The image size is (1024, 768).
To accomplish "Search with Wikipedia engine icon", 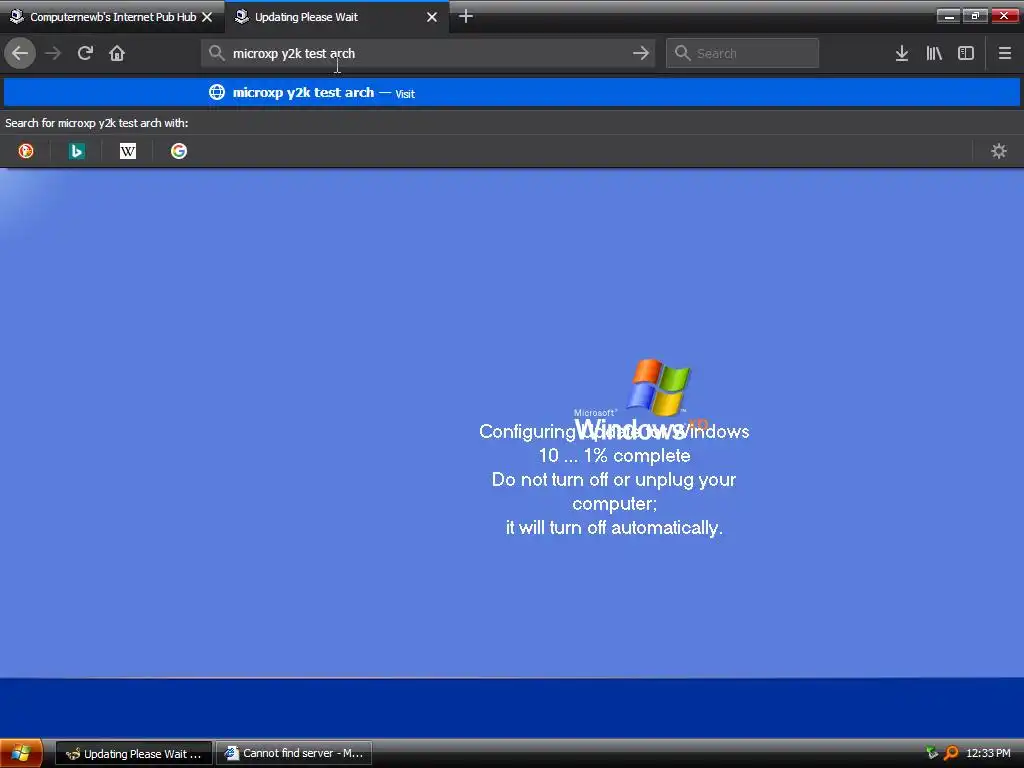I will [127, 151].
